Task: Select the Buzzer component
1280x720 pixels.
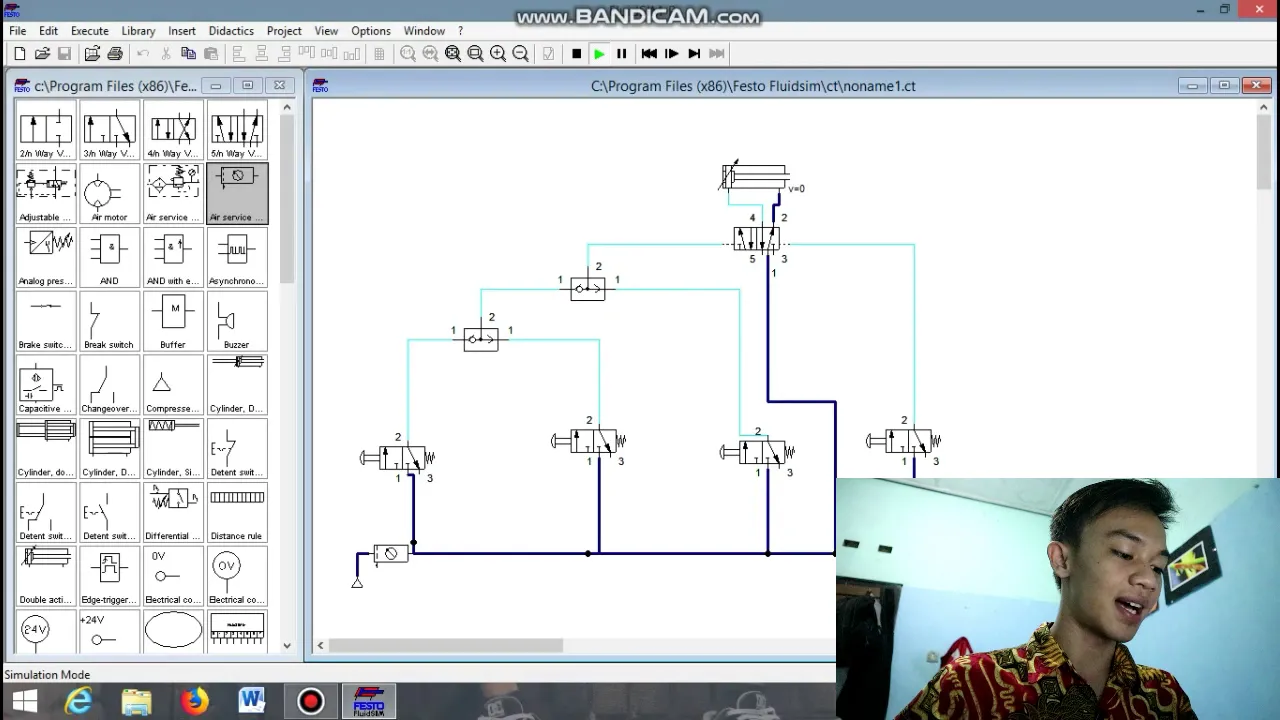Action: [237, 321]
